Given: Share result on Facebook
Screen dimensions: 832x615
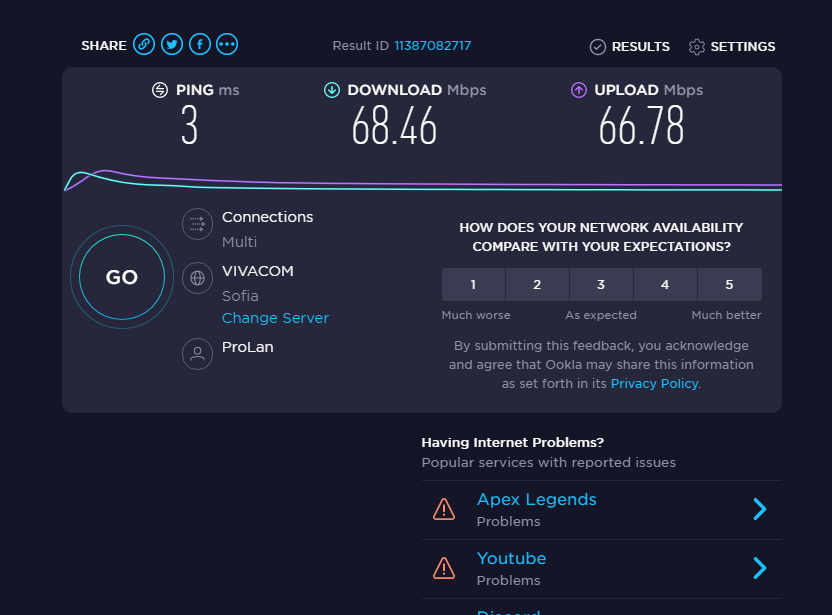Looking at the screenshot, I should tap(200, 45).
